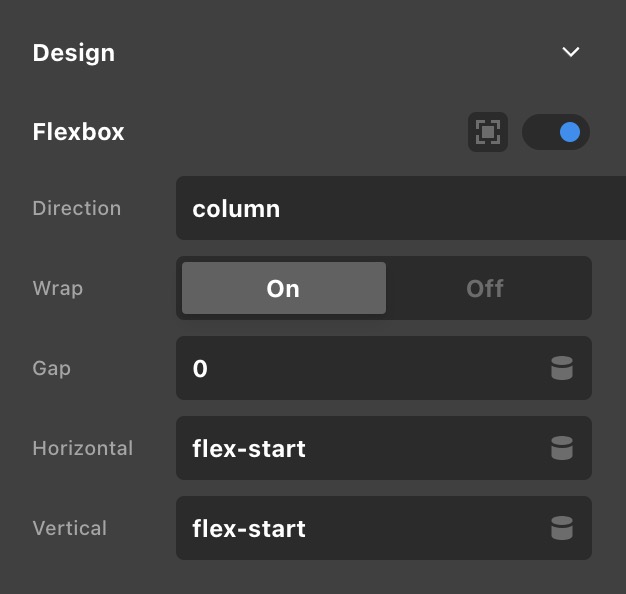The image size is (626, 594).
Task: Click the blue knob of Flexbox switch
Action: pyautogui.click(x=570, y=132)
